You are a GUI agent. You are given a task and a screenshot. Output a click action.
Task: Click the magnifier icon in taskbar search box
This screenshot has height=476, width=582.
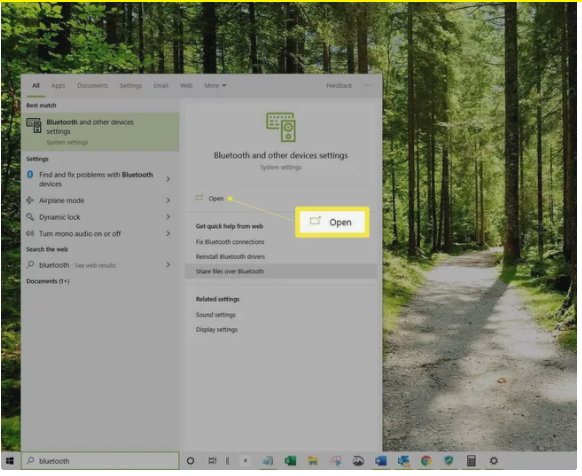click(30, 460)
